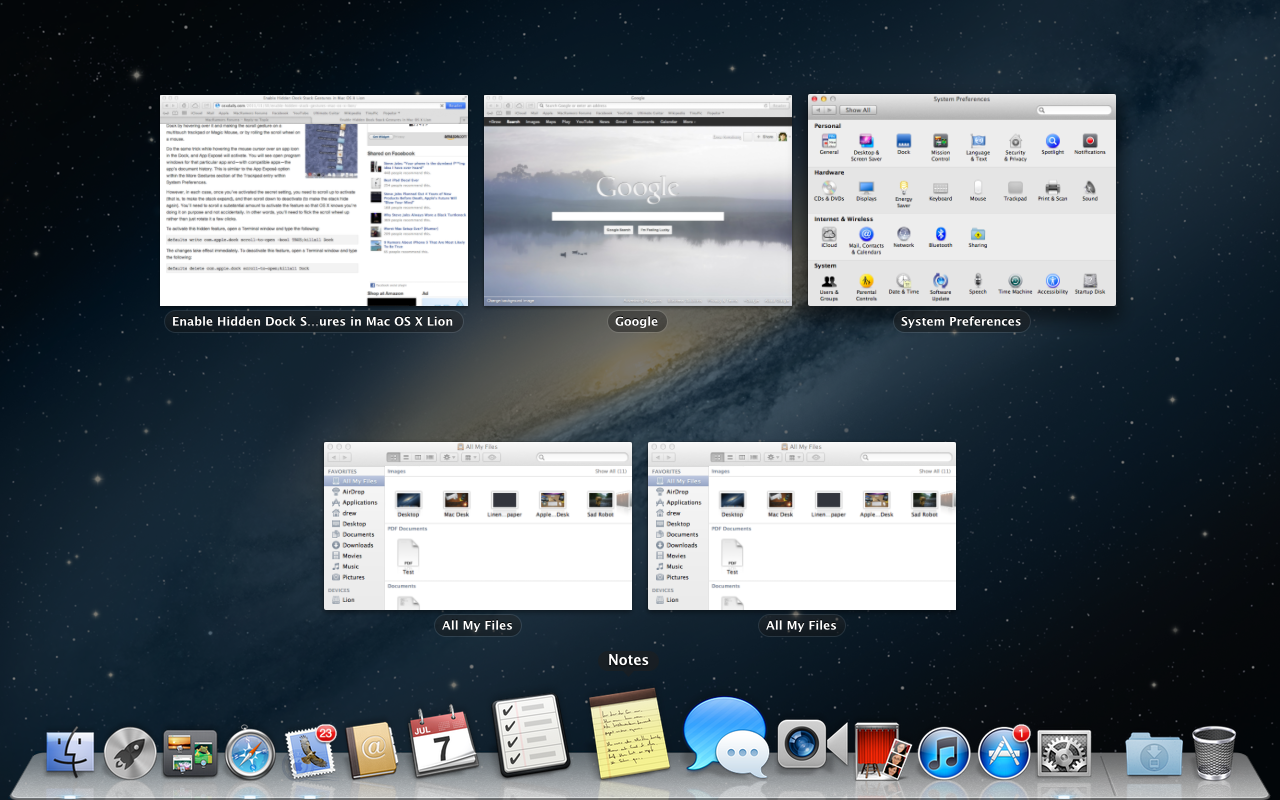Open Users & Groups preference icon
Viewport: 1280px width, 800px height.
(829, 286)
